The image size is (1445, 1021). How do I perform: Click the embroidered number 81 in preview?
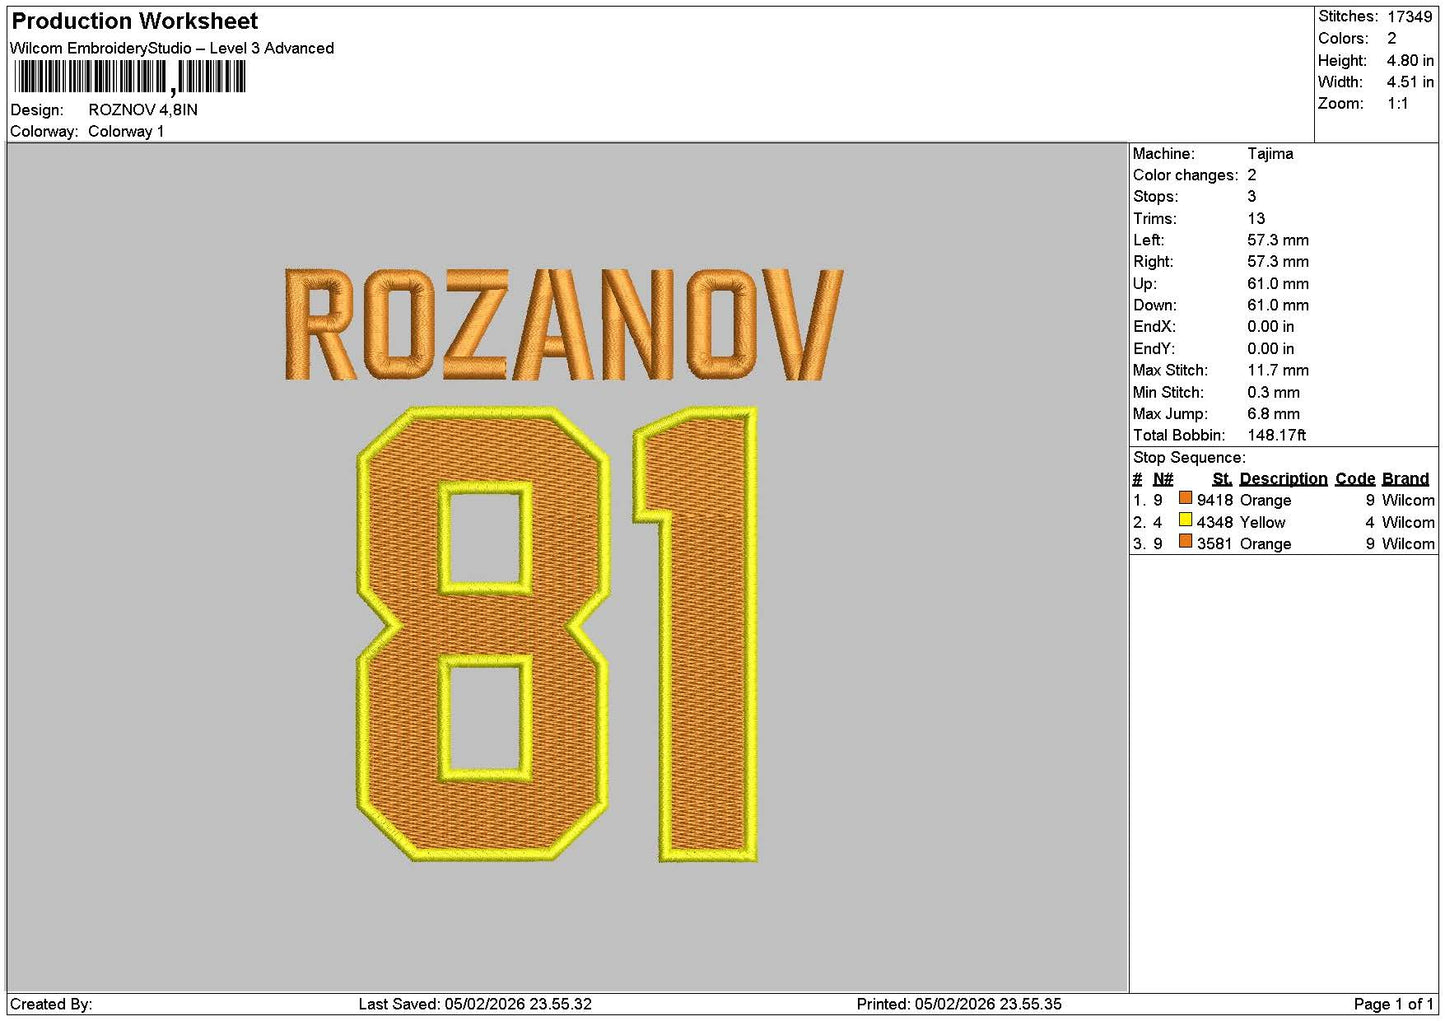pos(557,634)
